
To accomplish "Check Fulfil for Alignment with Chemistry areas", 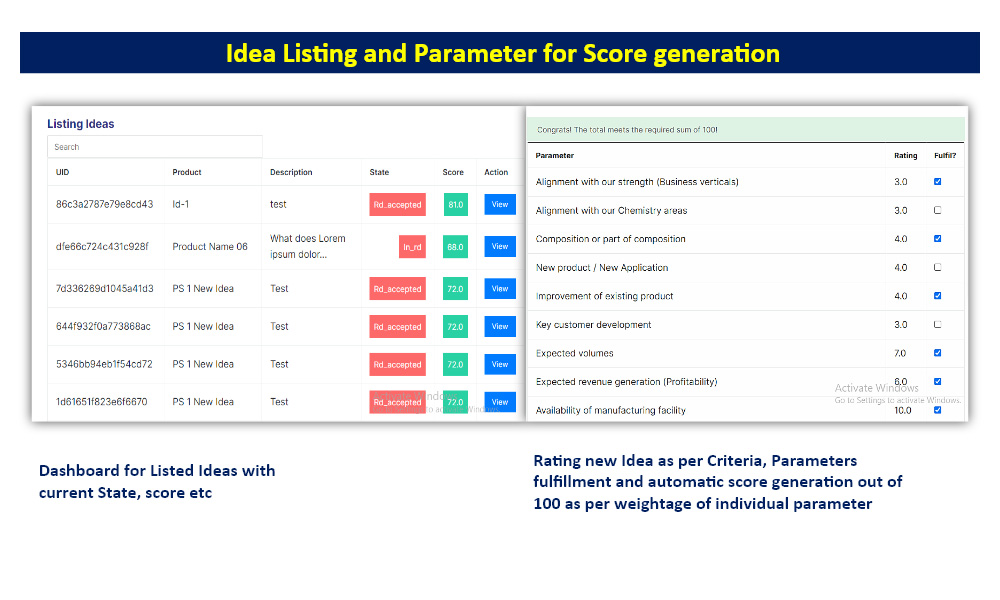I will click(x=938, y=210).
